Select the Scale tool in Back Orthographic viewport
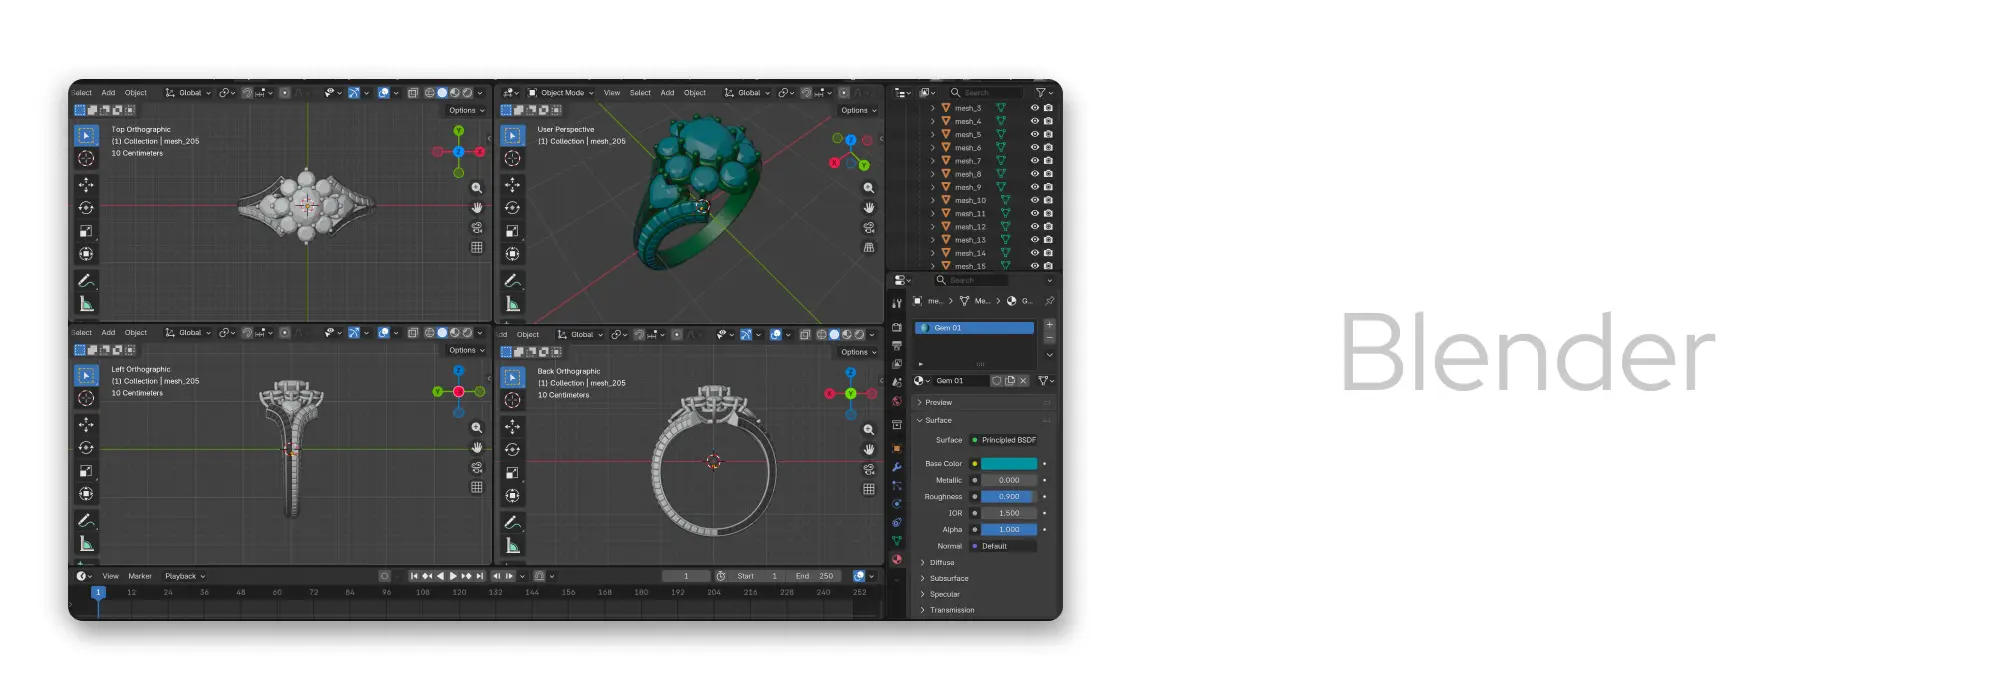 click(513, 473)
